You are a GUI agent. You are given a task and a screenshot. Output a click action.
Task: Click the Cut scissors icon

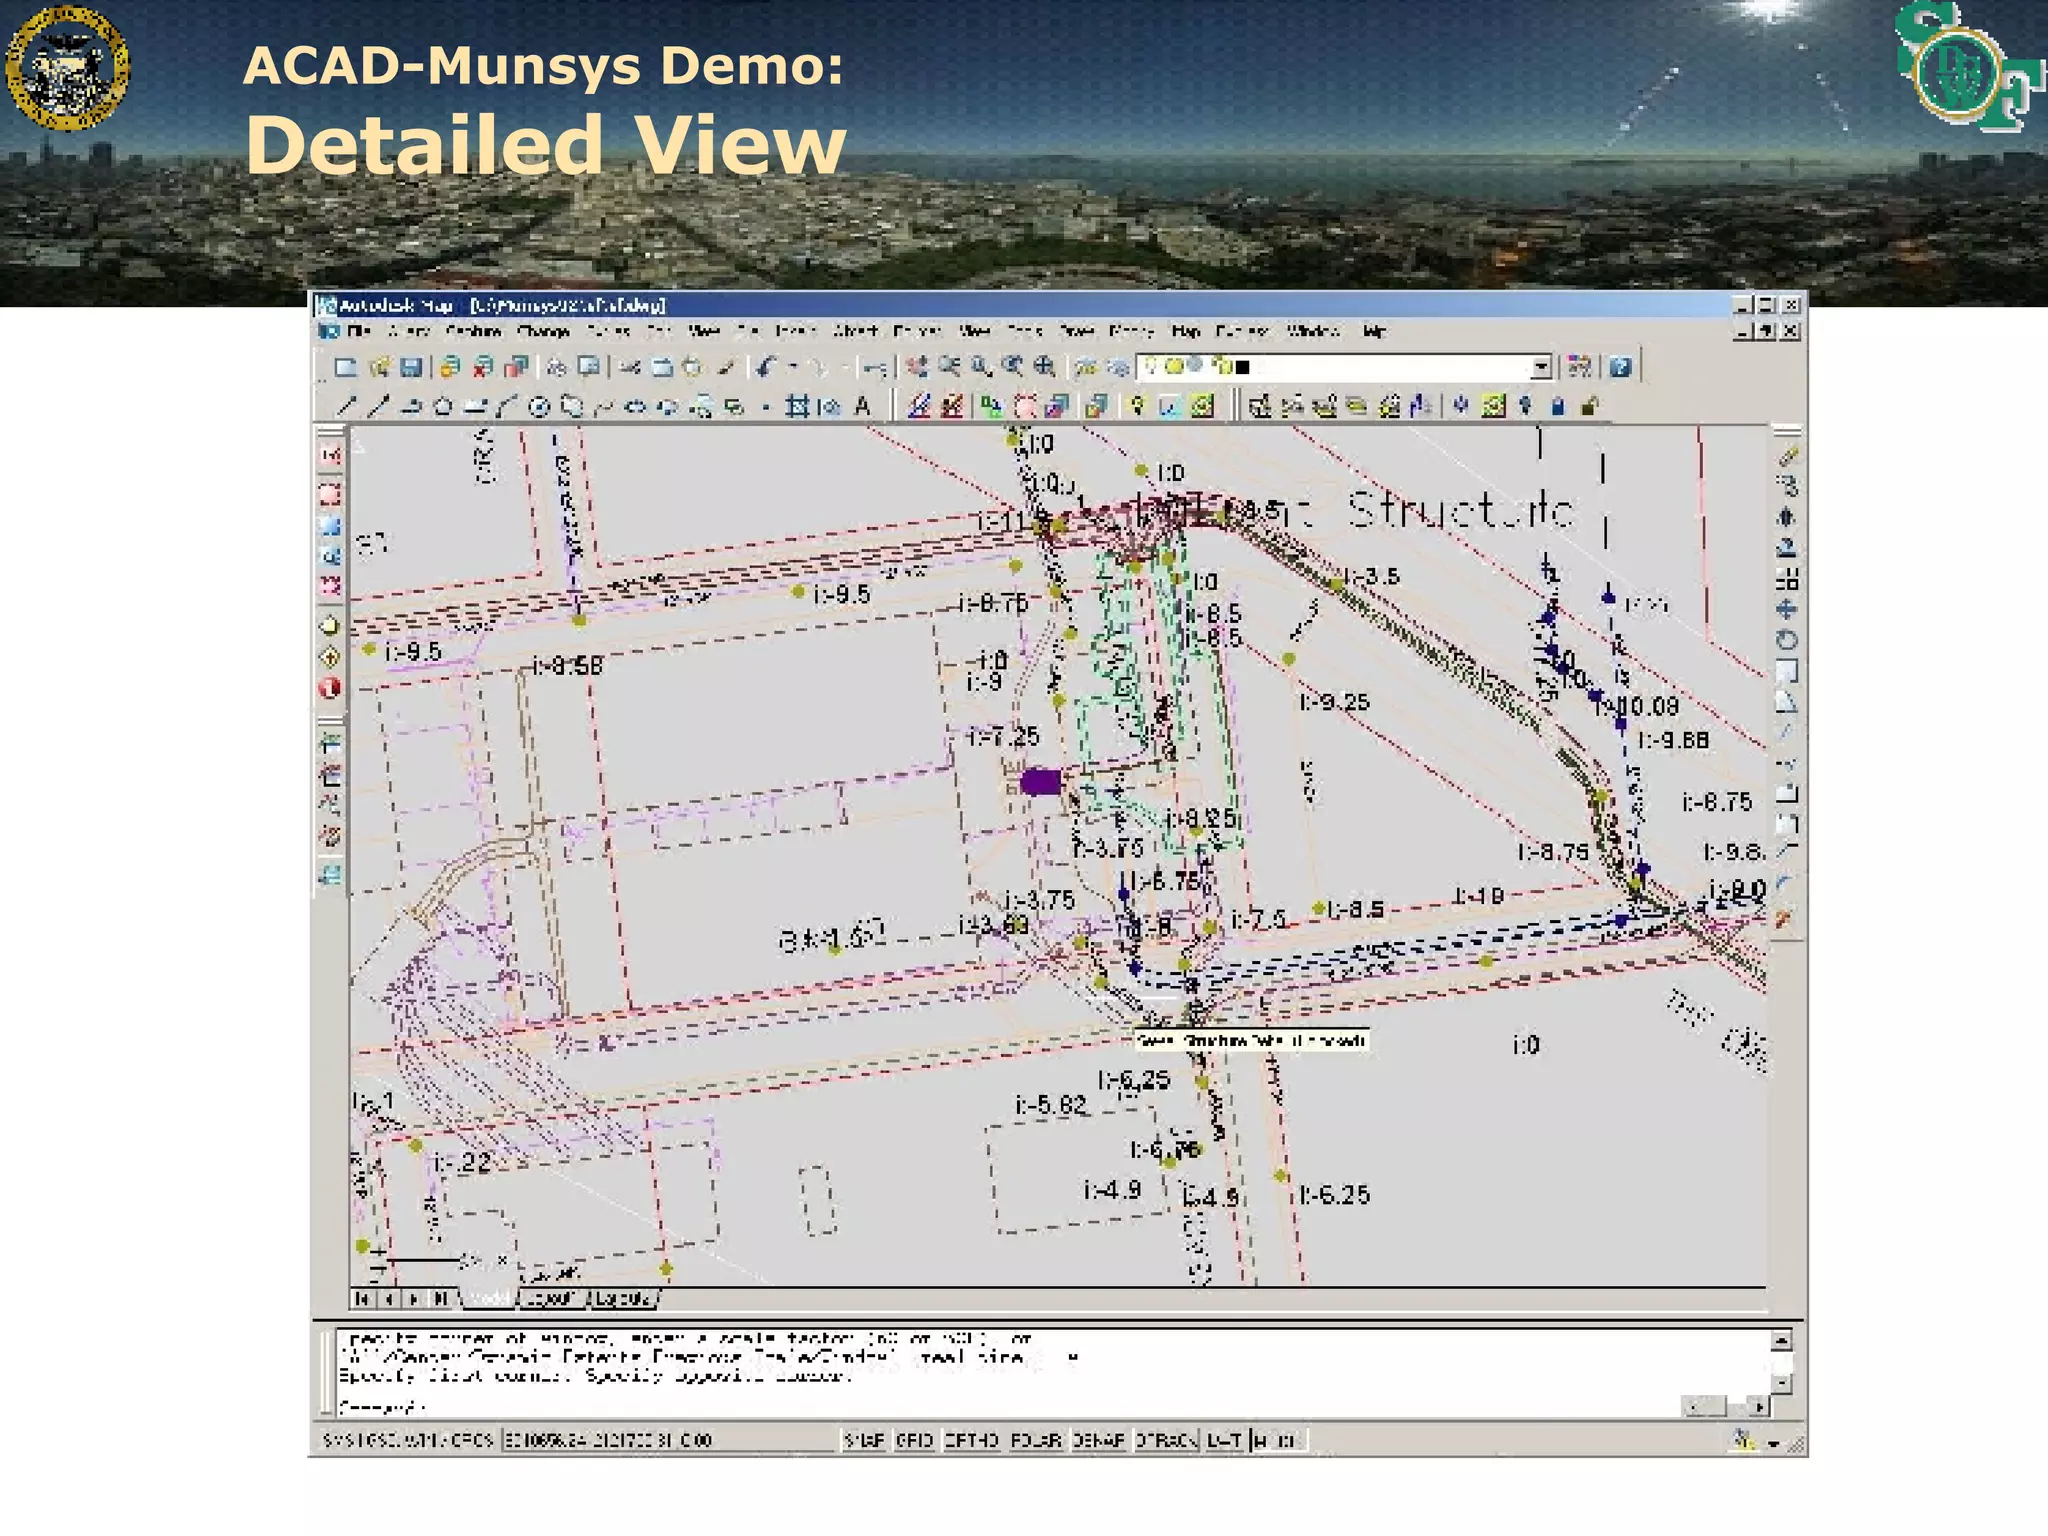pyautogui.click(x=629, y=367)
